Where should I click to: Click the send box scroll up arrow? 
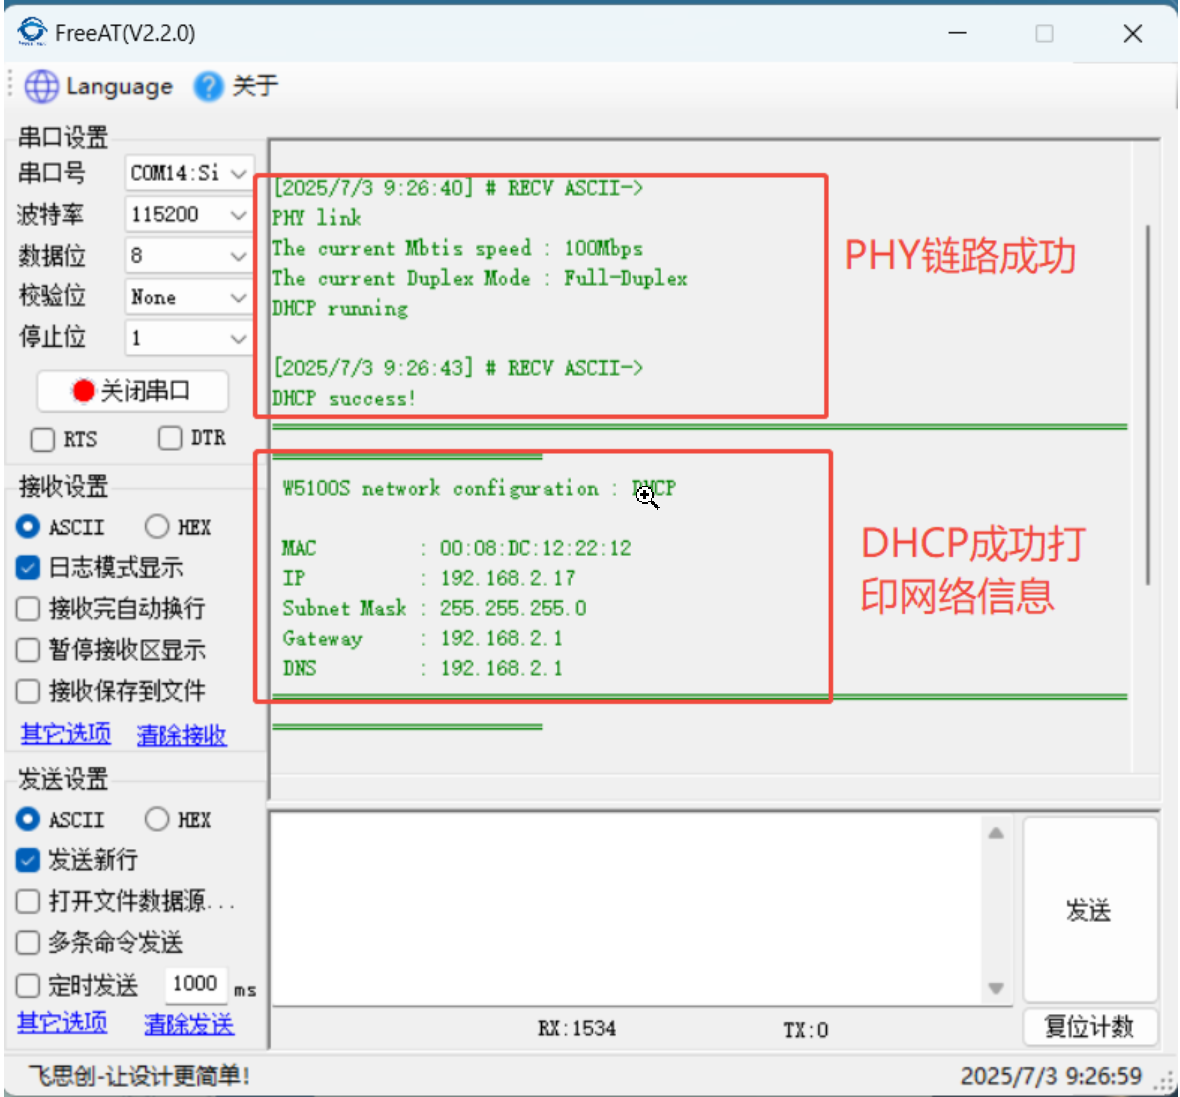coord(996,833)
